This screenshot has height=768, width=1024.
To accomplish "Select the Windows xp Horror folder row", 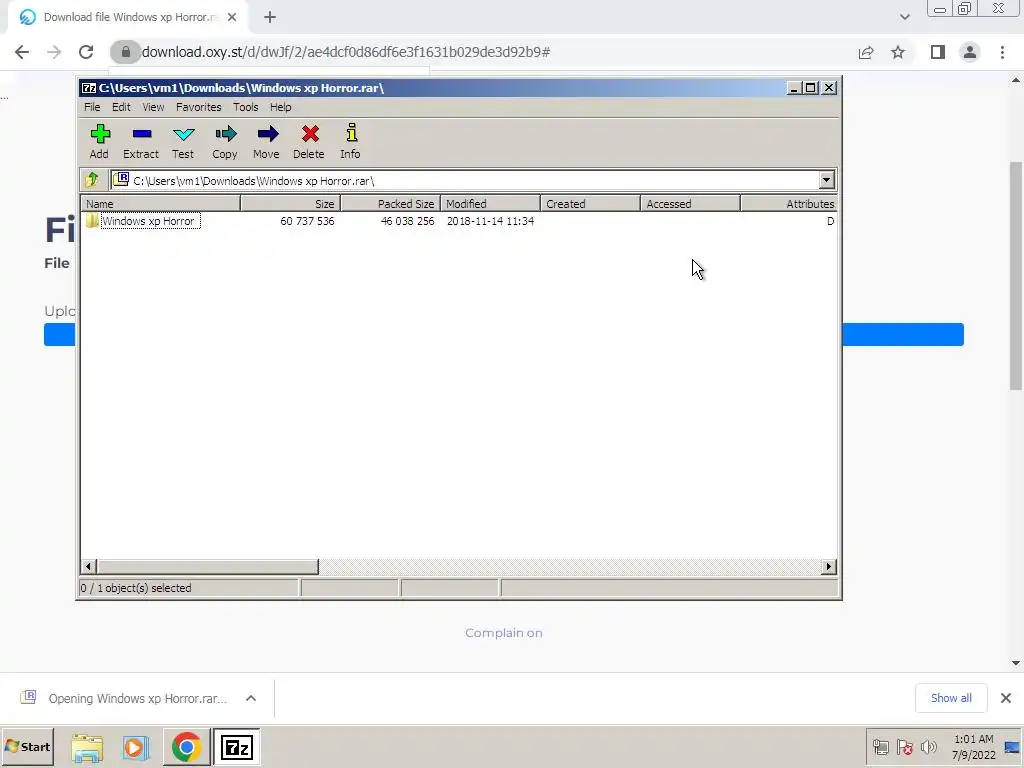I will click(458, 221).
